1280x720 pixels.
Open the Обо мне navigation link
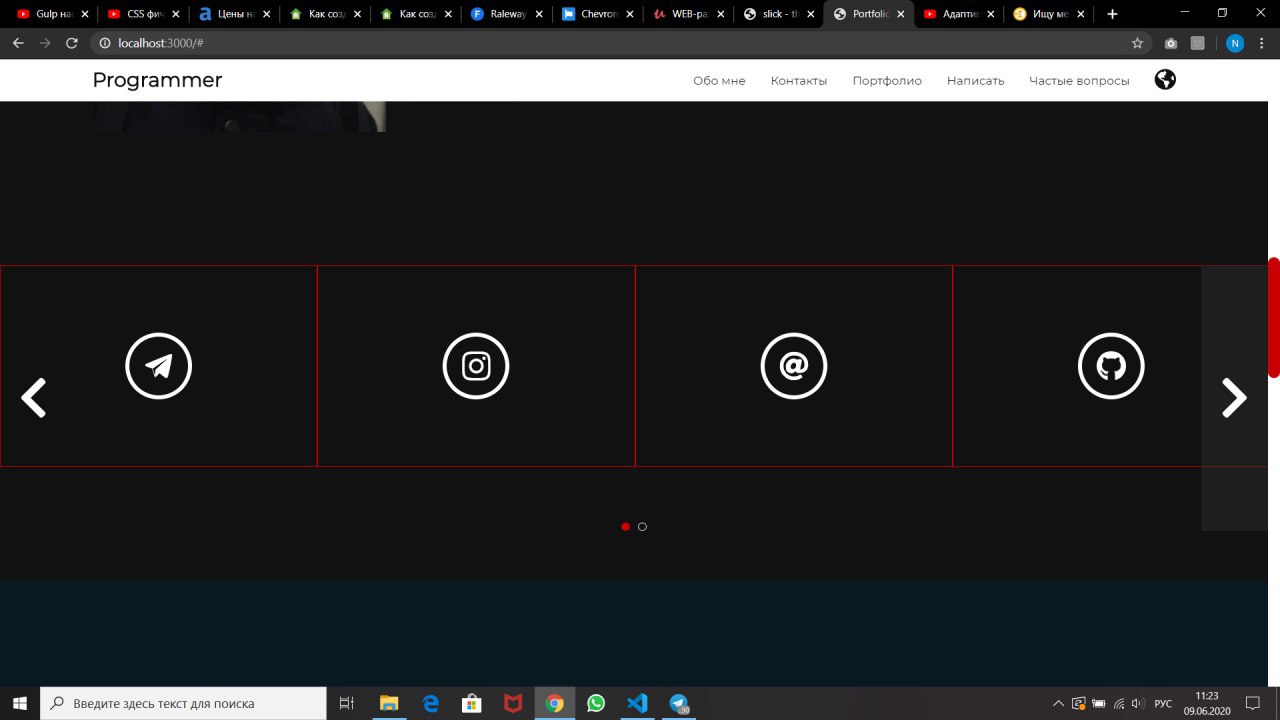click(x=719, y=81)
